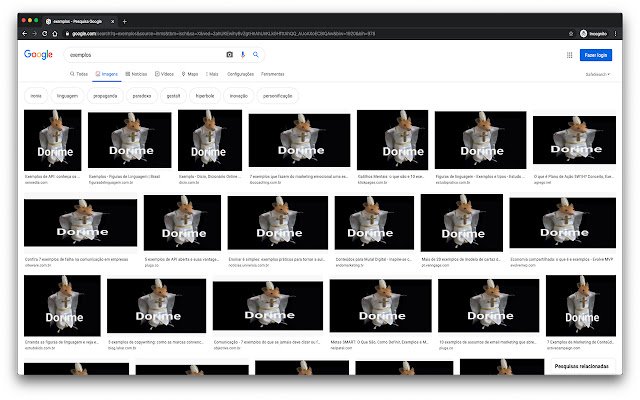Open a new browser tab
The width and height of the screenshot is (640, 400).
[124, 21]
